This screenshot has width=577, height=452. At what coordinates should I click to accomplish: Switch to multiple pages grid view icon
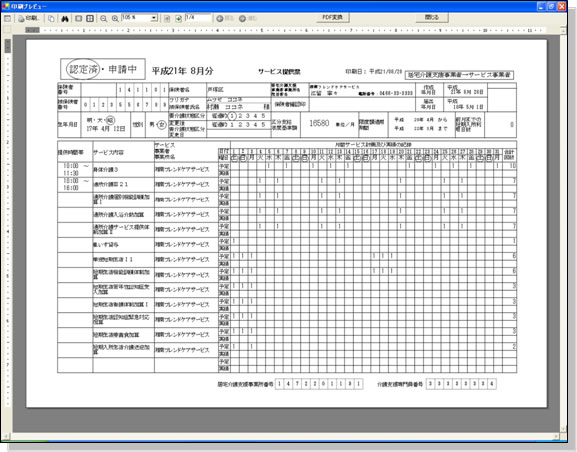(x=90, y=18)
